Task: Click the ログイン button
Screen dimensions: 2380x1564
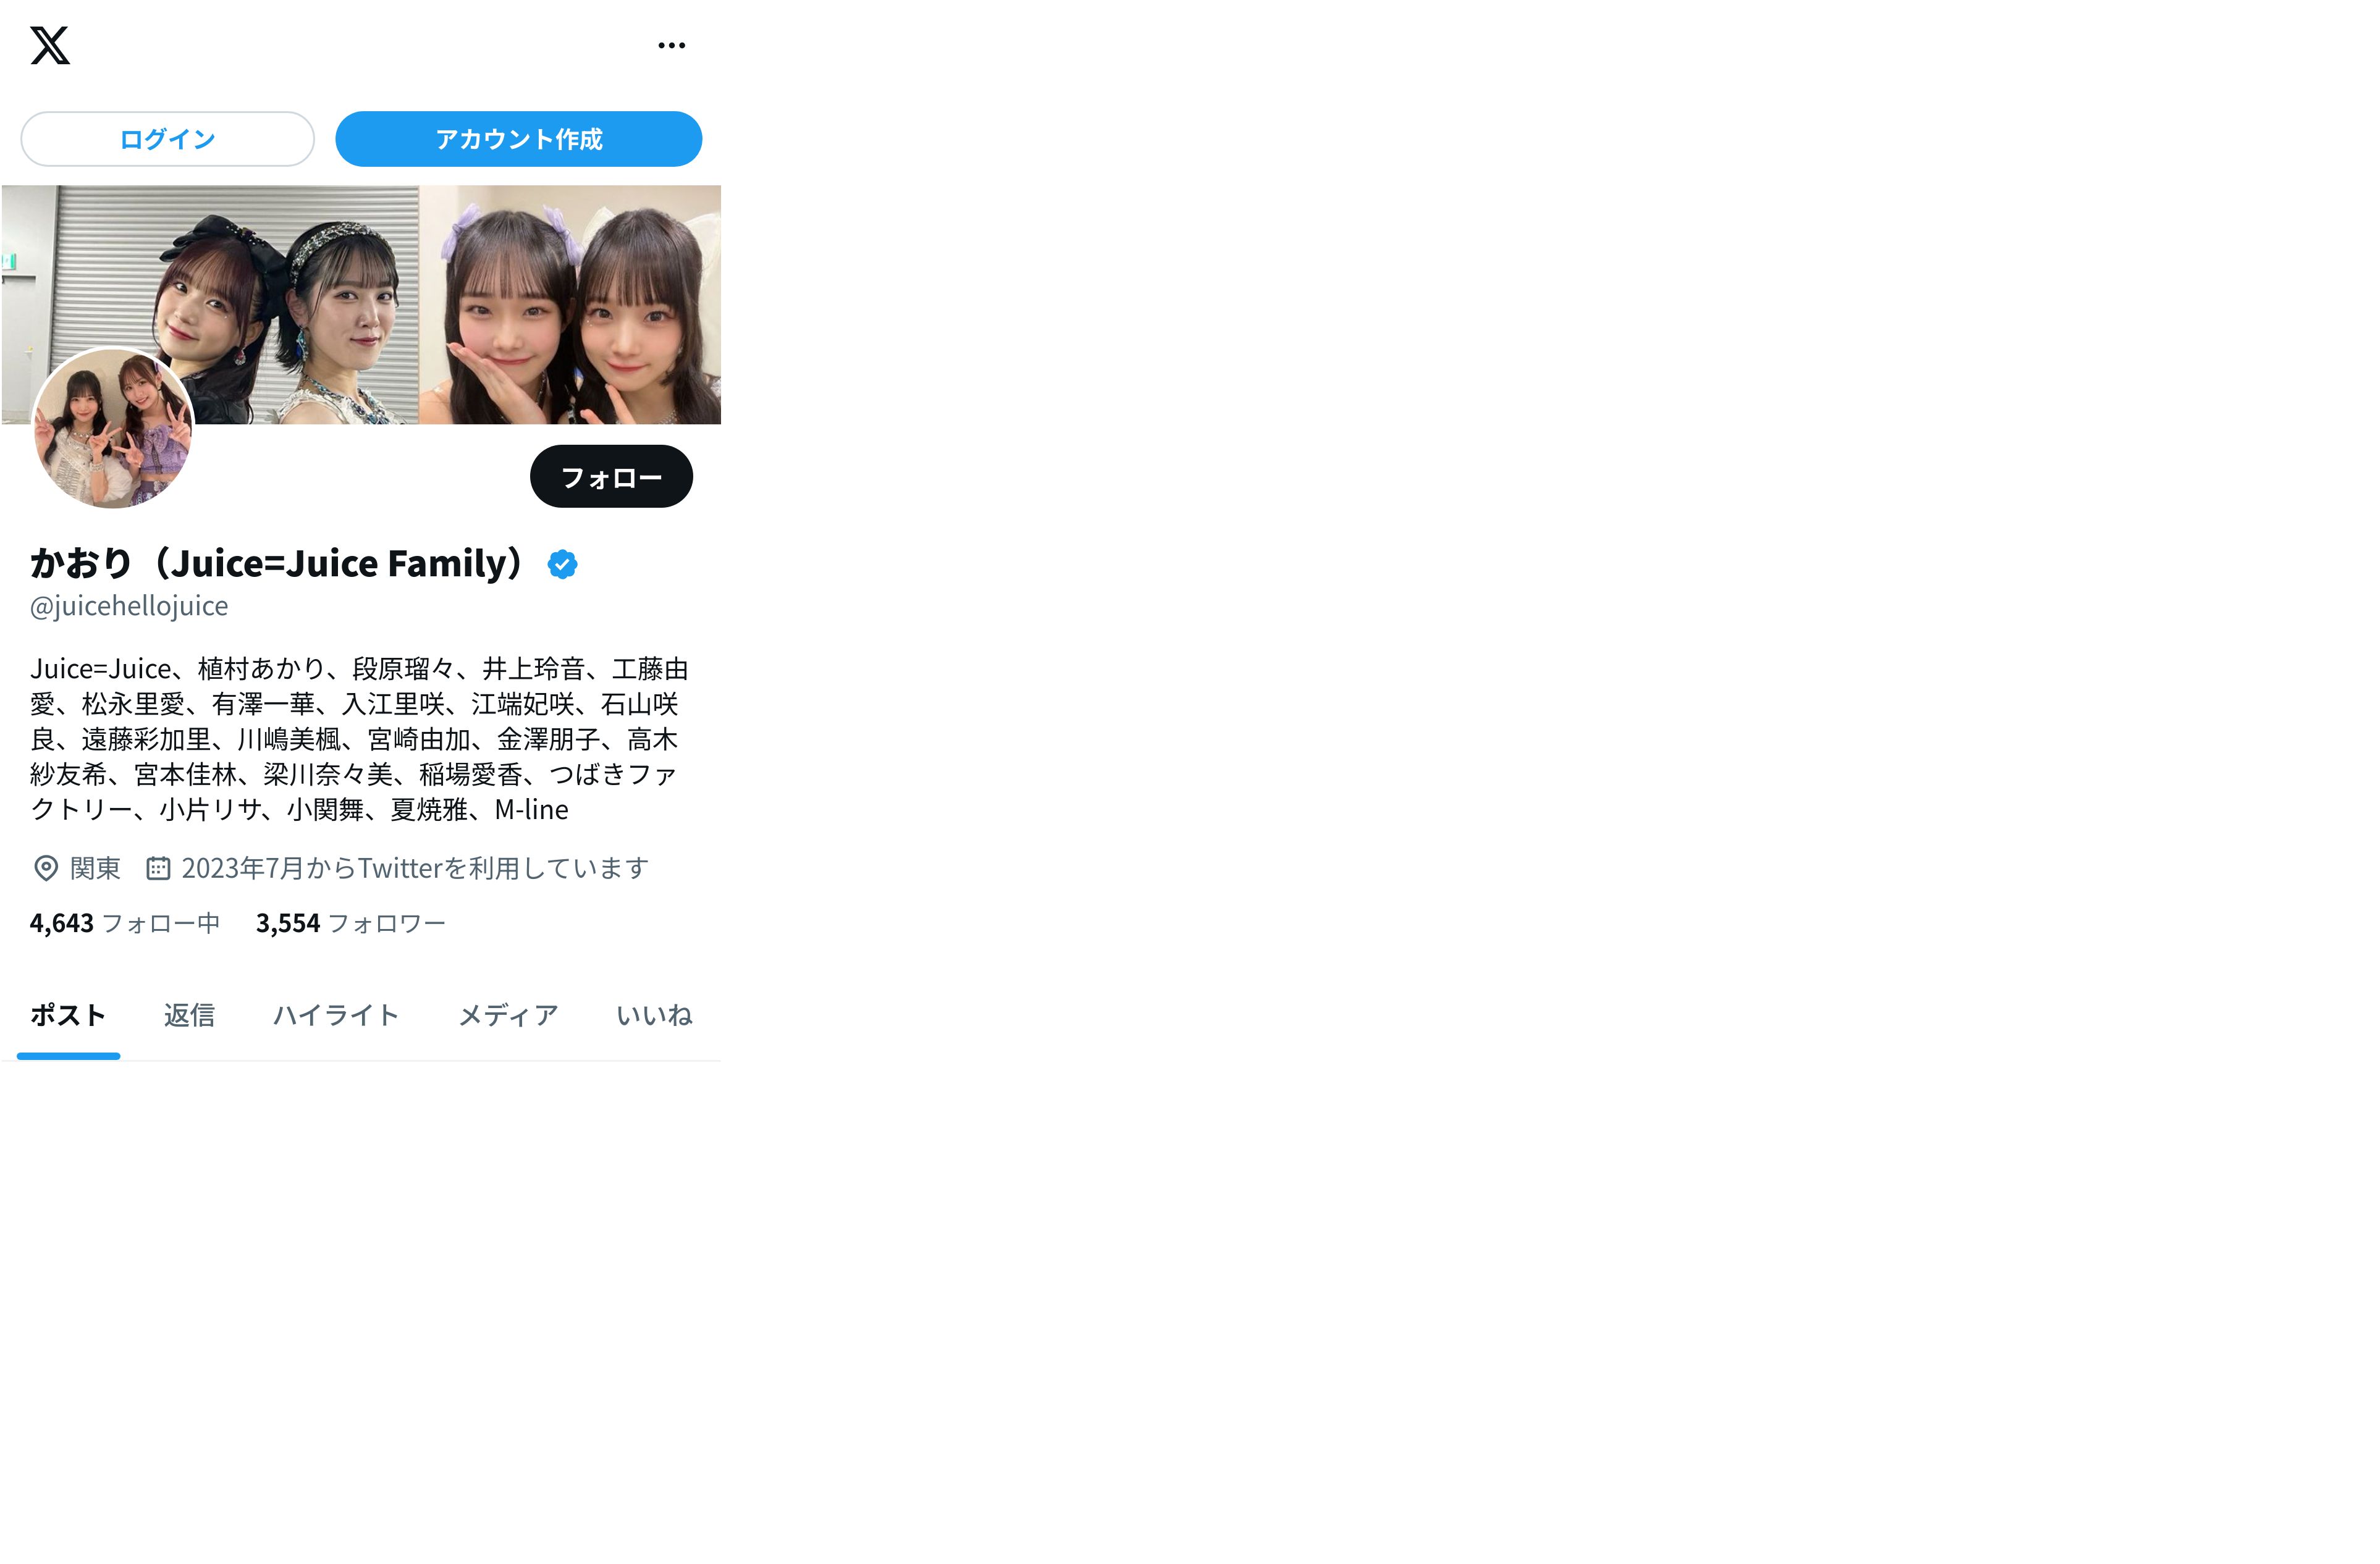Action: click(x=167, y=139)
